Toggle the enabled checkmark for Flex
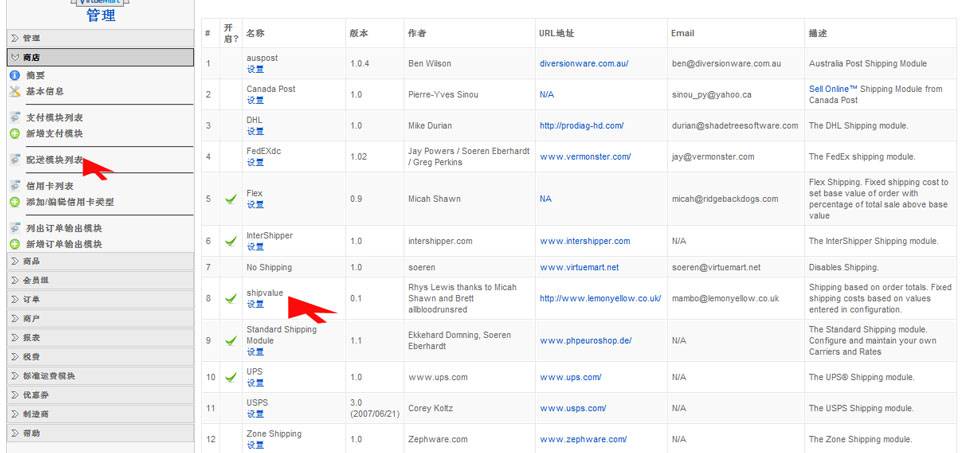The height and width of the screenshot is (453, 960). click(230, 199)
